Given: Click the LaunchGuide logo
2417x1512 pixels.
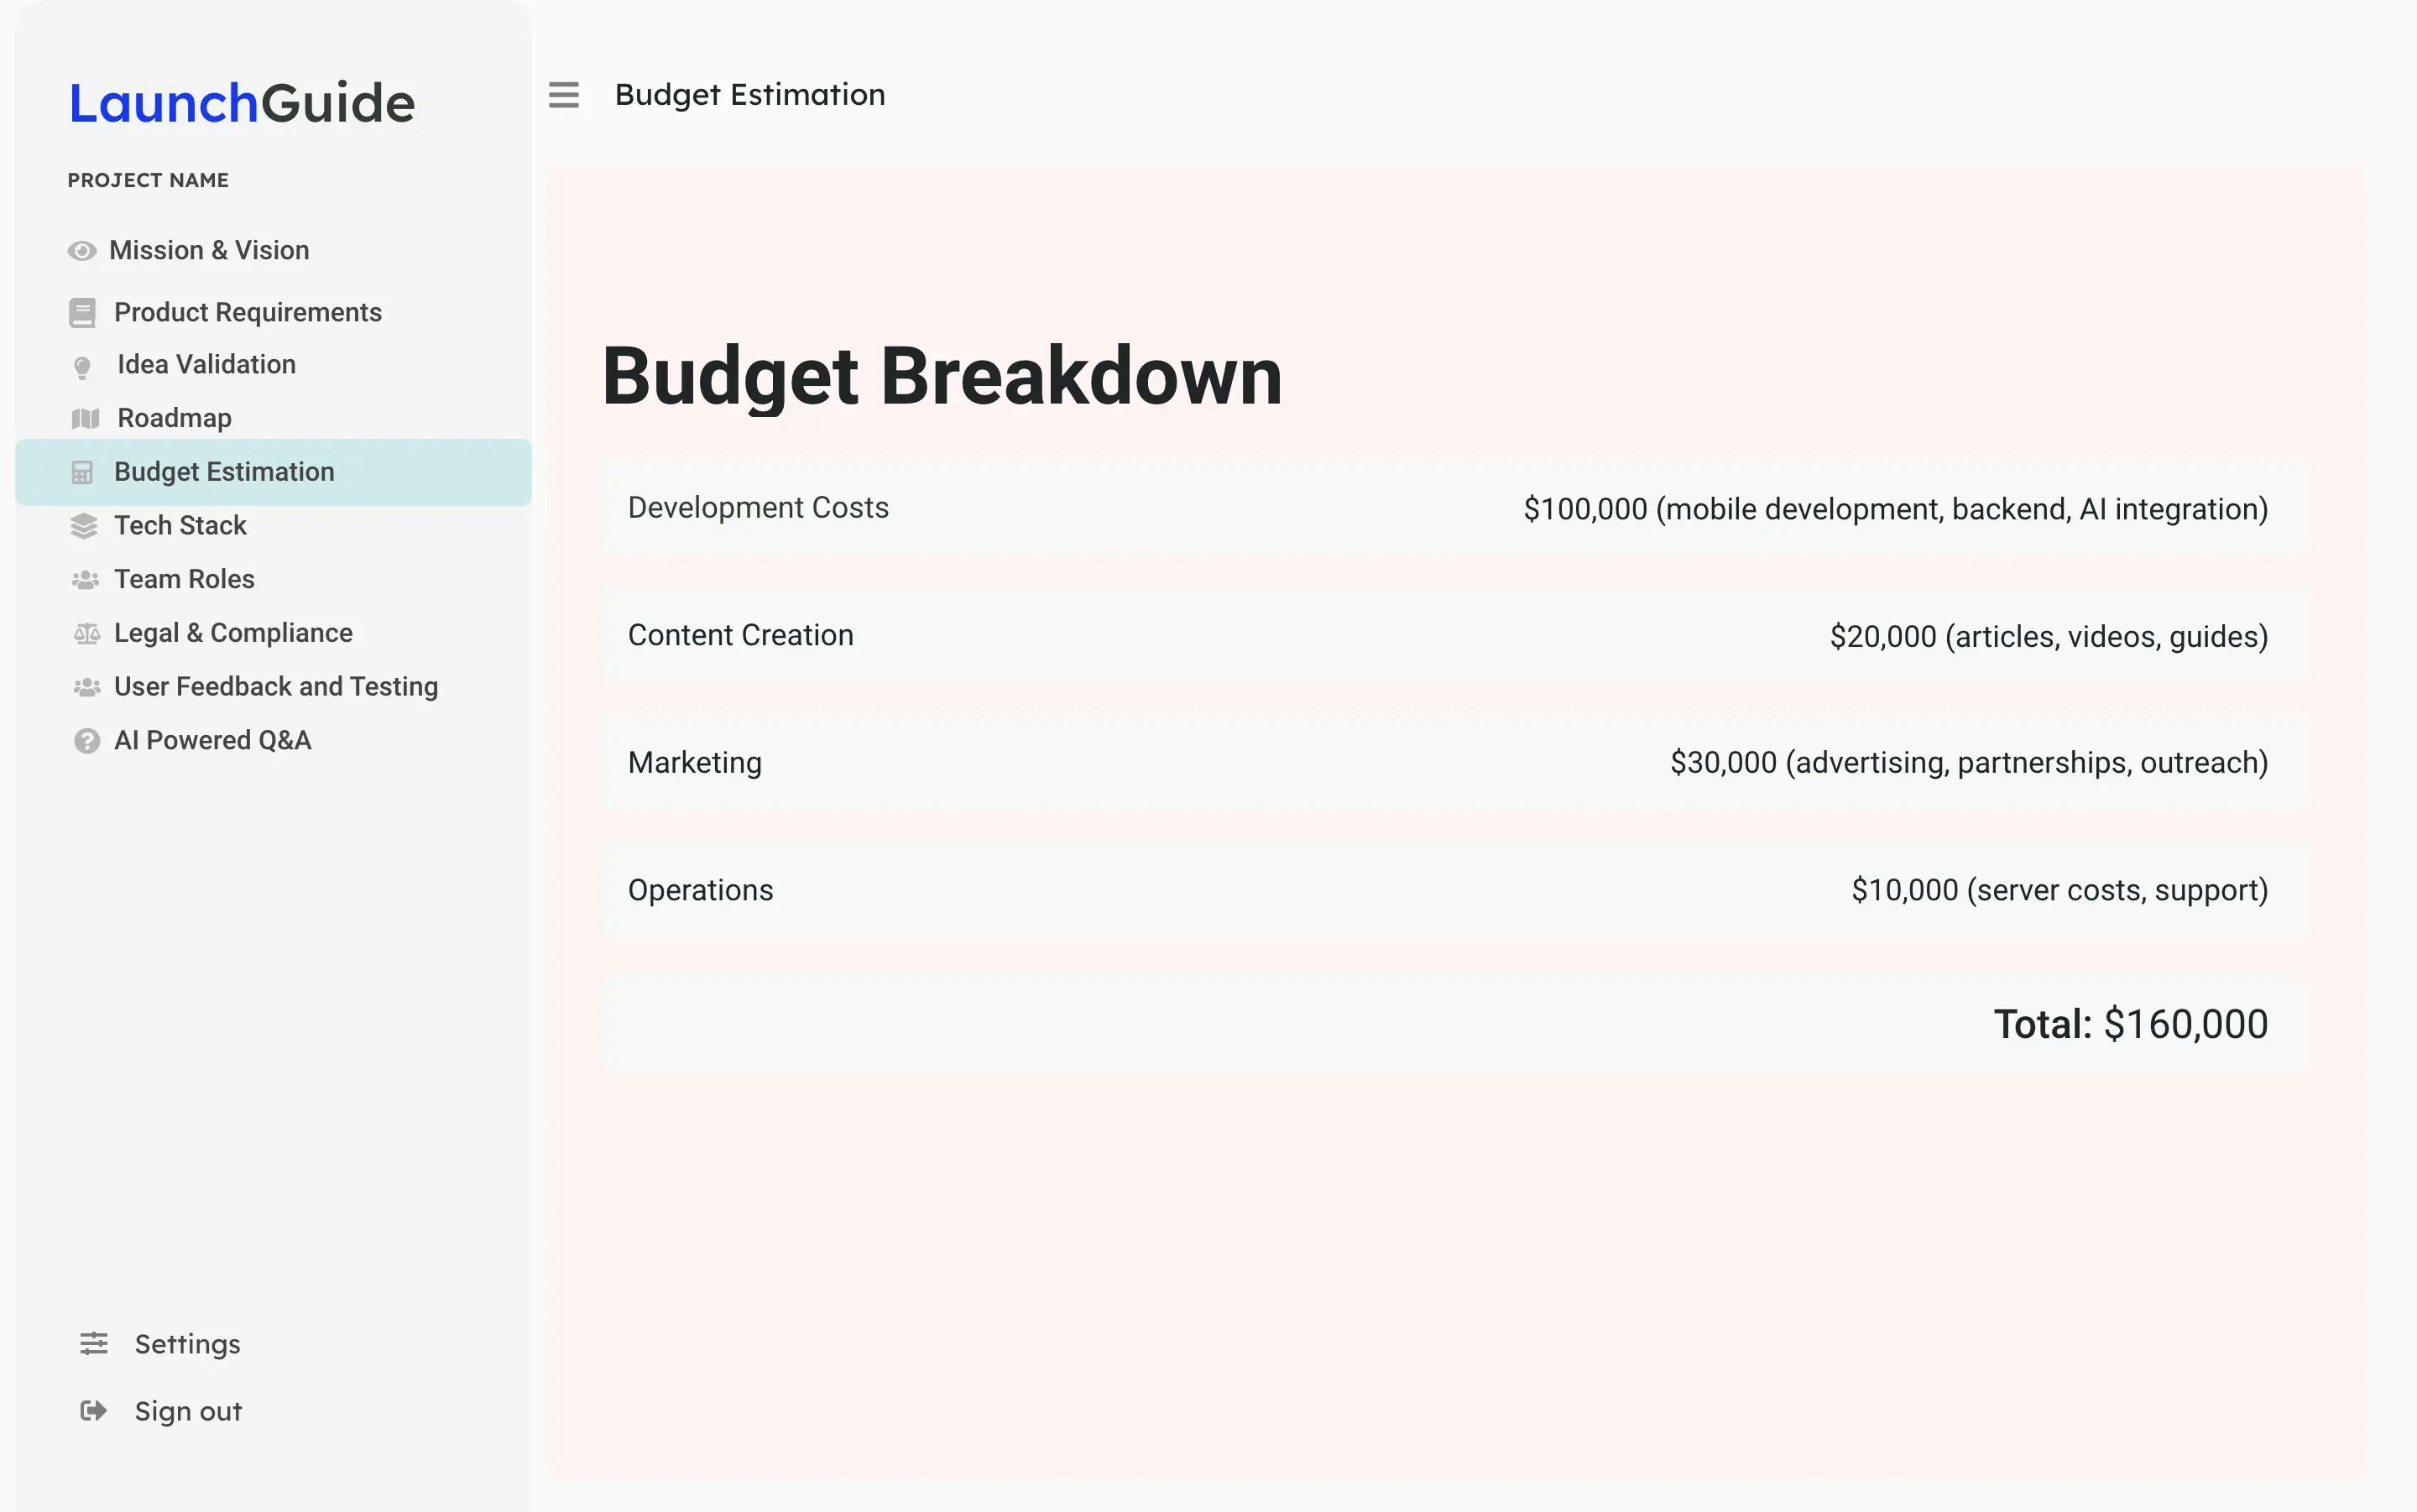Looking at the screenshot, I should [x=241, y=103].
